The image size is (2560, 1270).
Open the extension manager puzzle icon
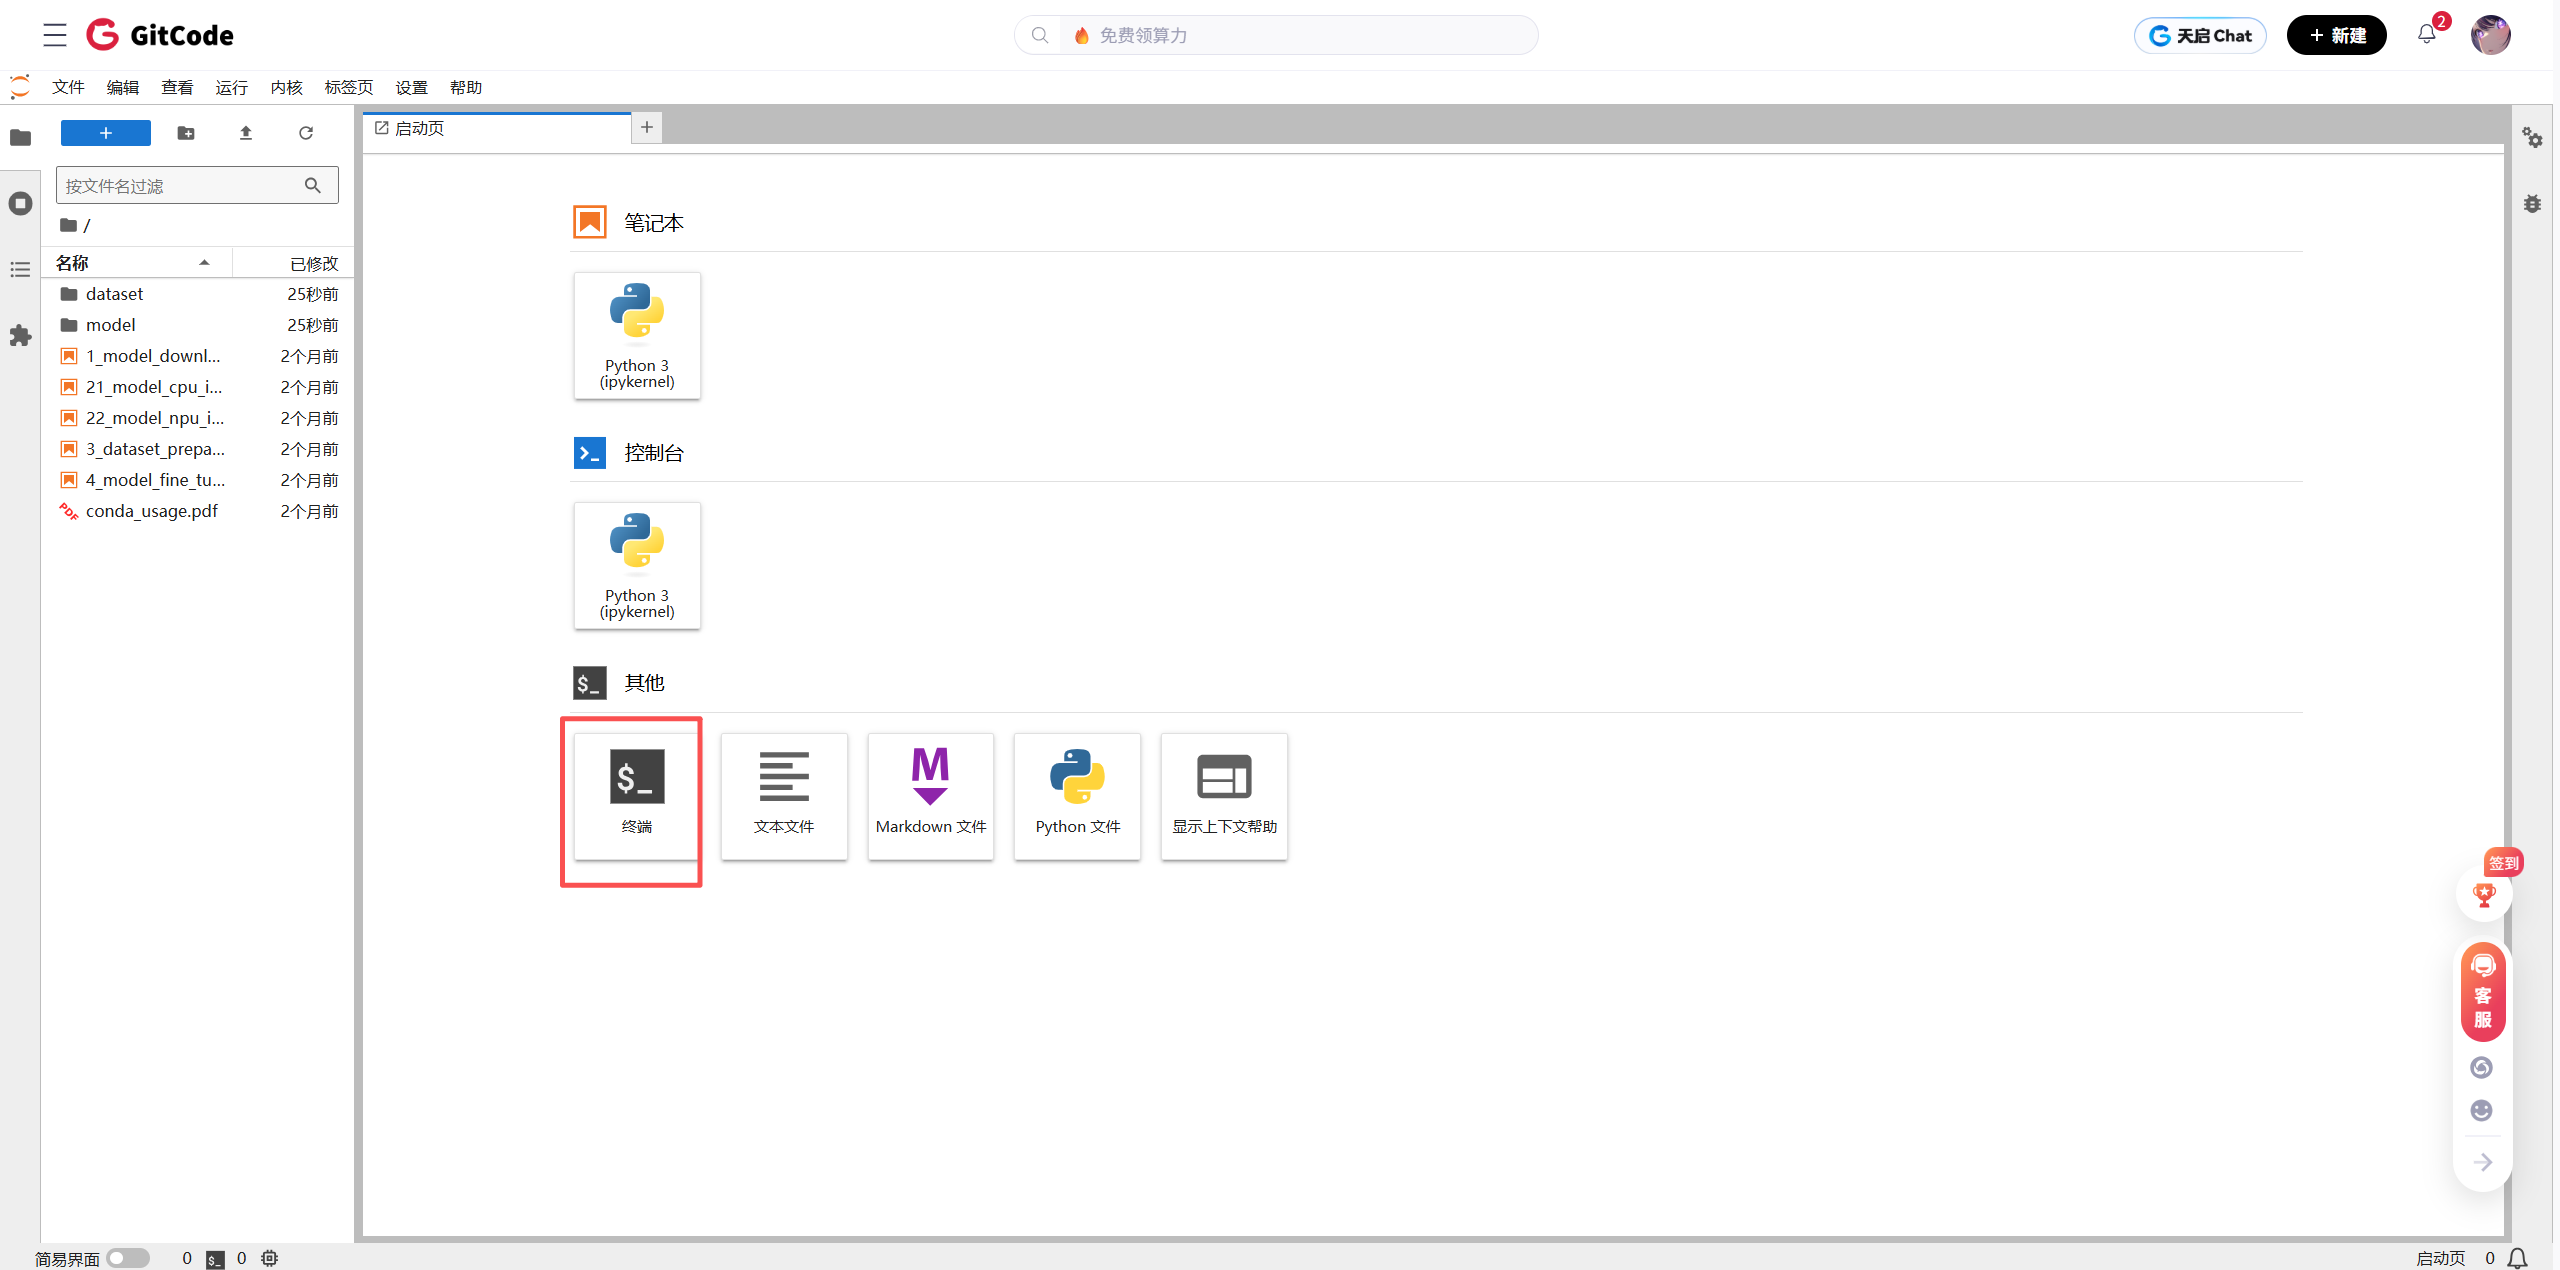(x=20, y=336)
